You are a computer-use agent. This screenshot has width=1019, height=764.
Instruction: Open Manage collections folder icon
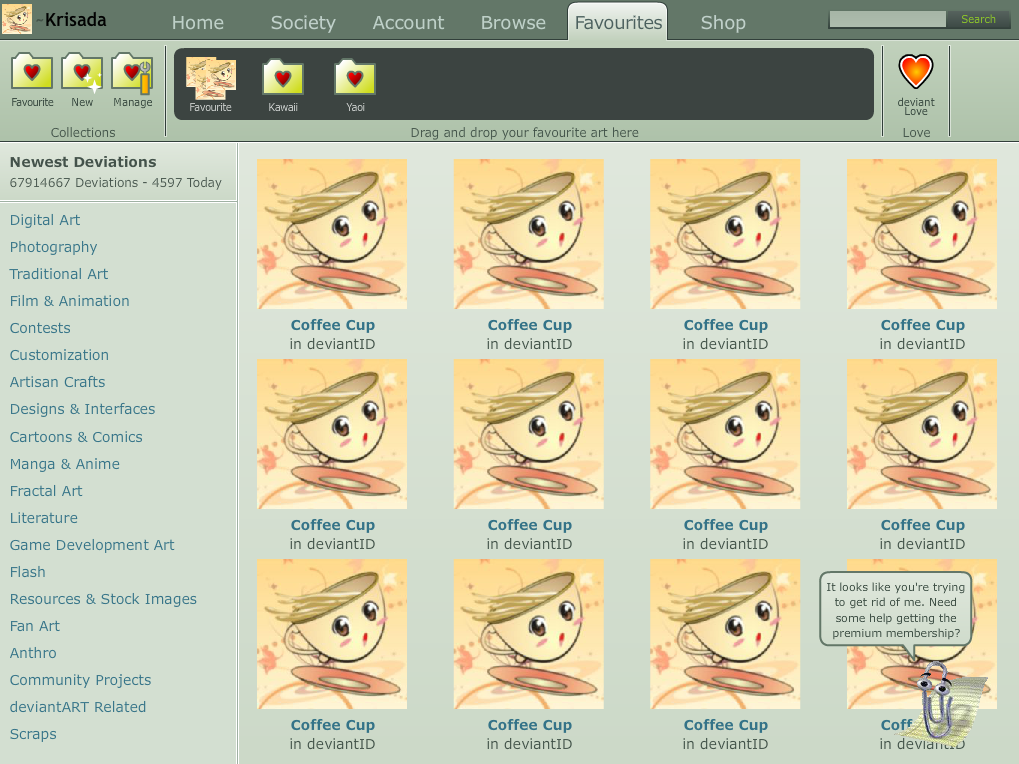pos(132,72)
